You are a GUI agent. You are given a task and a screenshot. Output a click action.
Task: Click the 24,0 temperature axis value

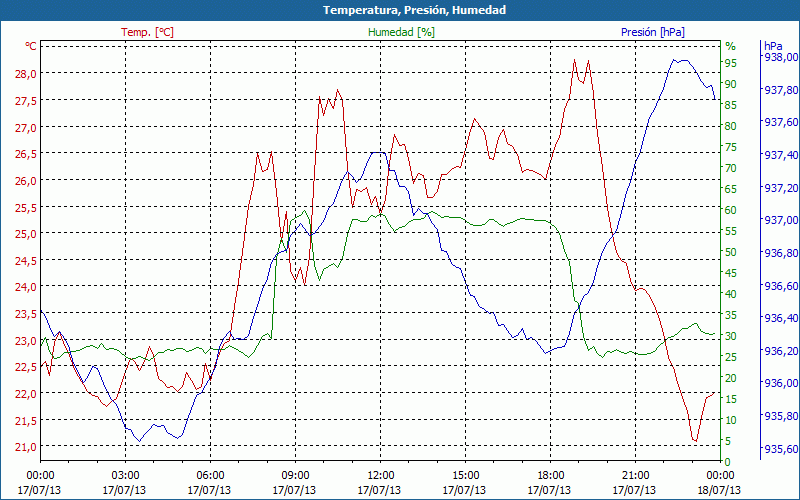tap(27, 287)
